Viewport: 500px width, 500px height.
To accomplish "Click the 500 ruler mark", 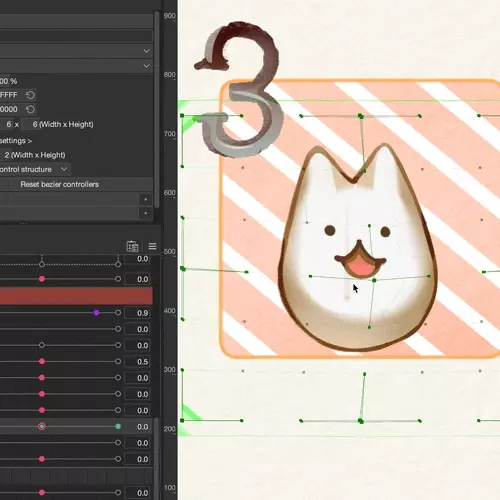I will coord(169,251).
